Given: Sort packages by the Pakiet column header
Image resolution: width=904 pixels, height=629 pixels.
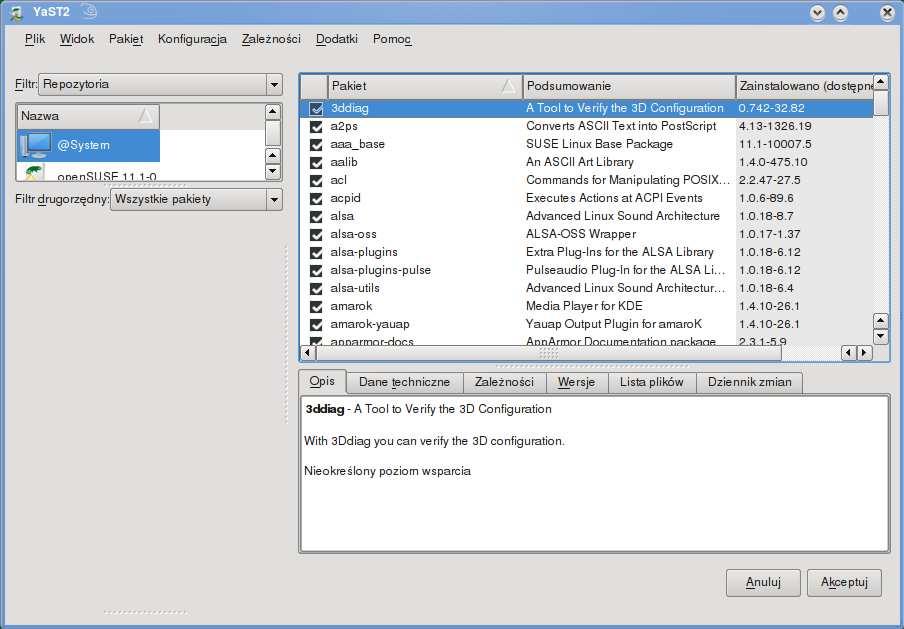Looking at the screenshot, I should click(425, 86).
